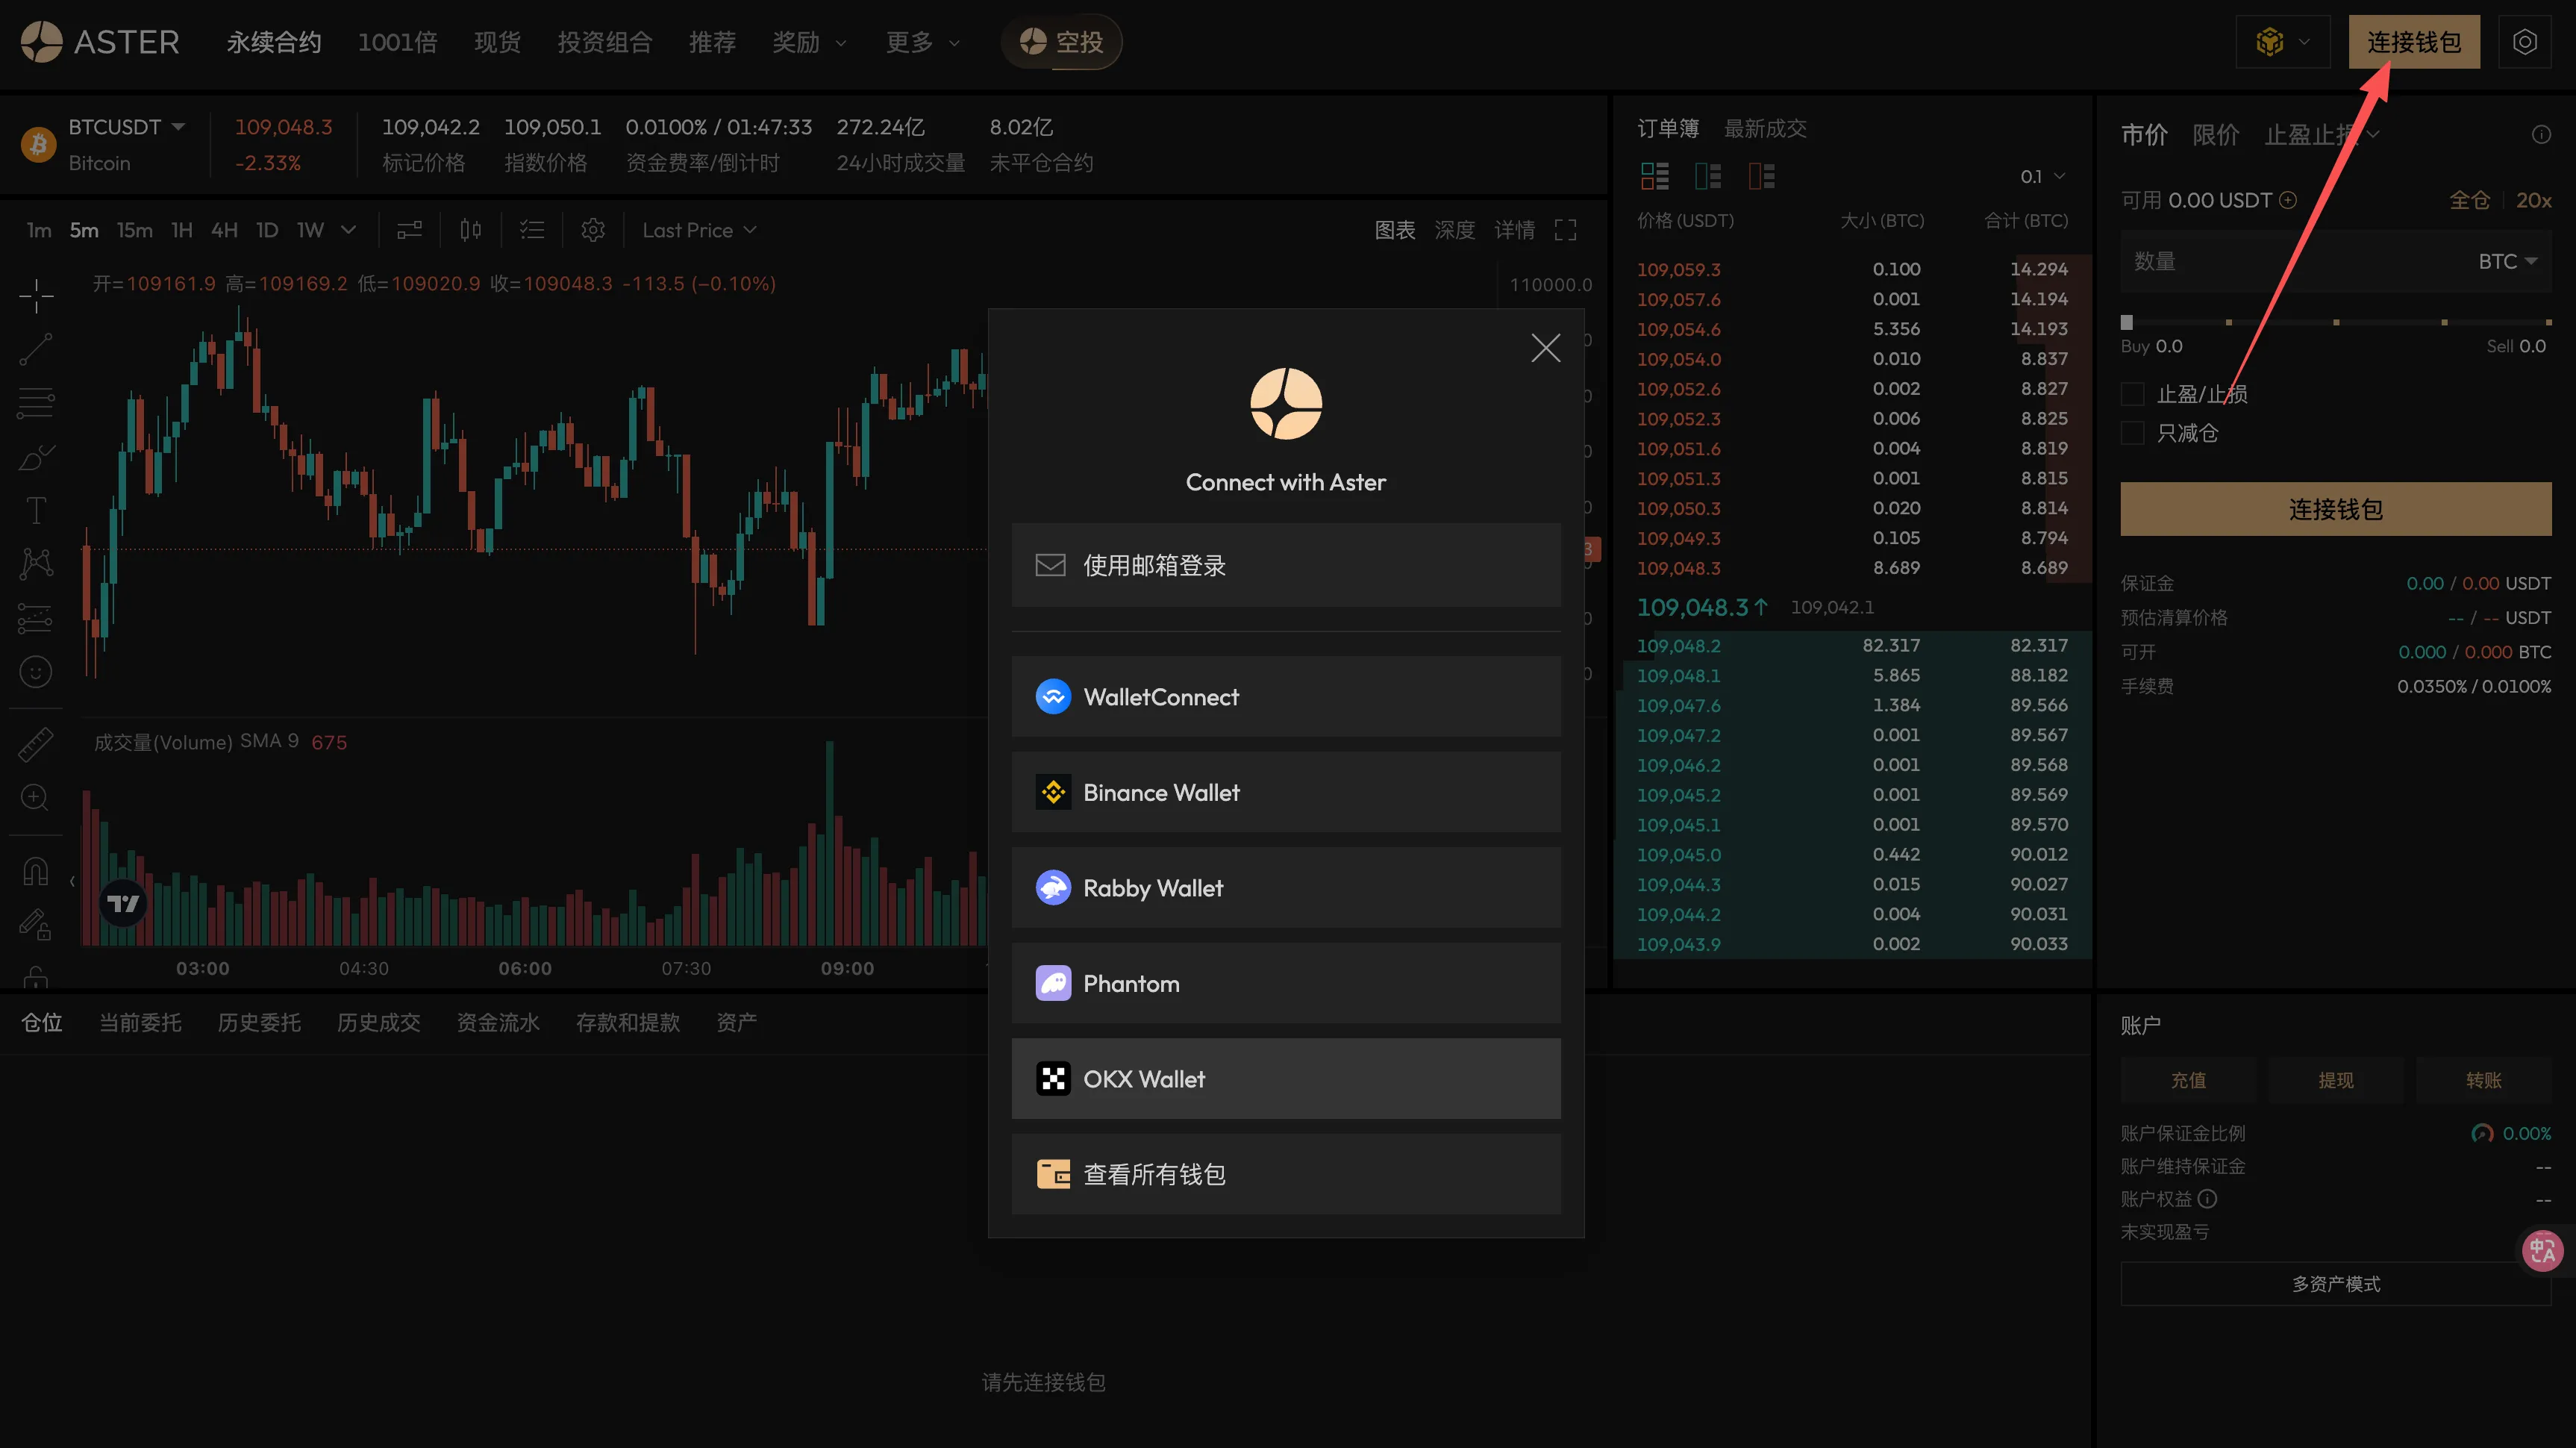Viewport: 2576px width, 1448px height.
Task: Switch to 最新成交 tab
Action: [1765, 128]
